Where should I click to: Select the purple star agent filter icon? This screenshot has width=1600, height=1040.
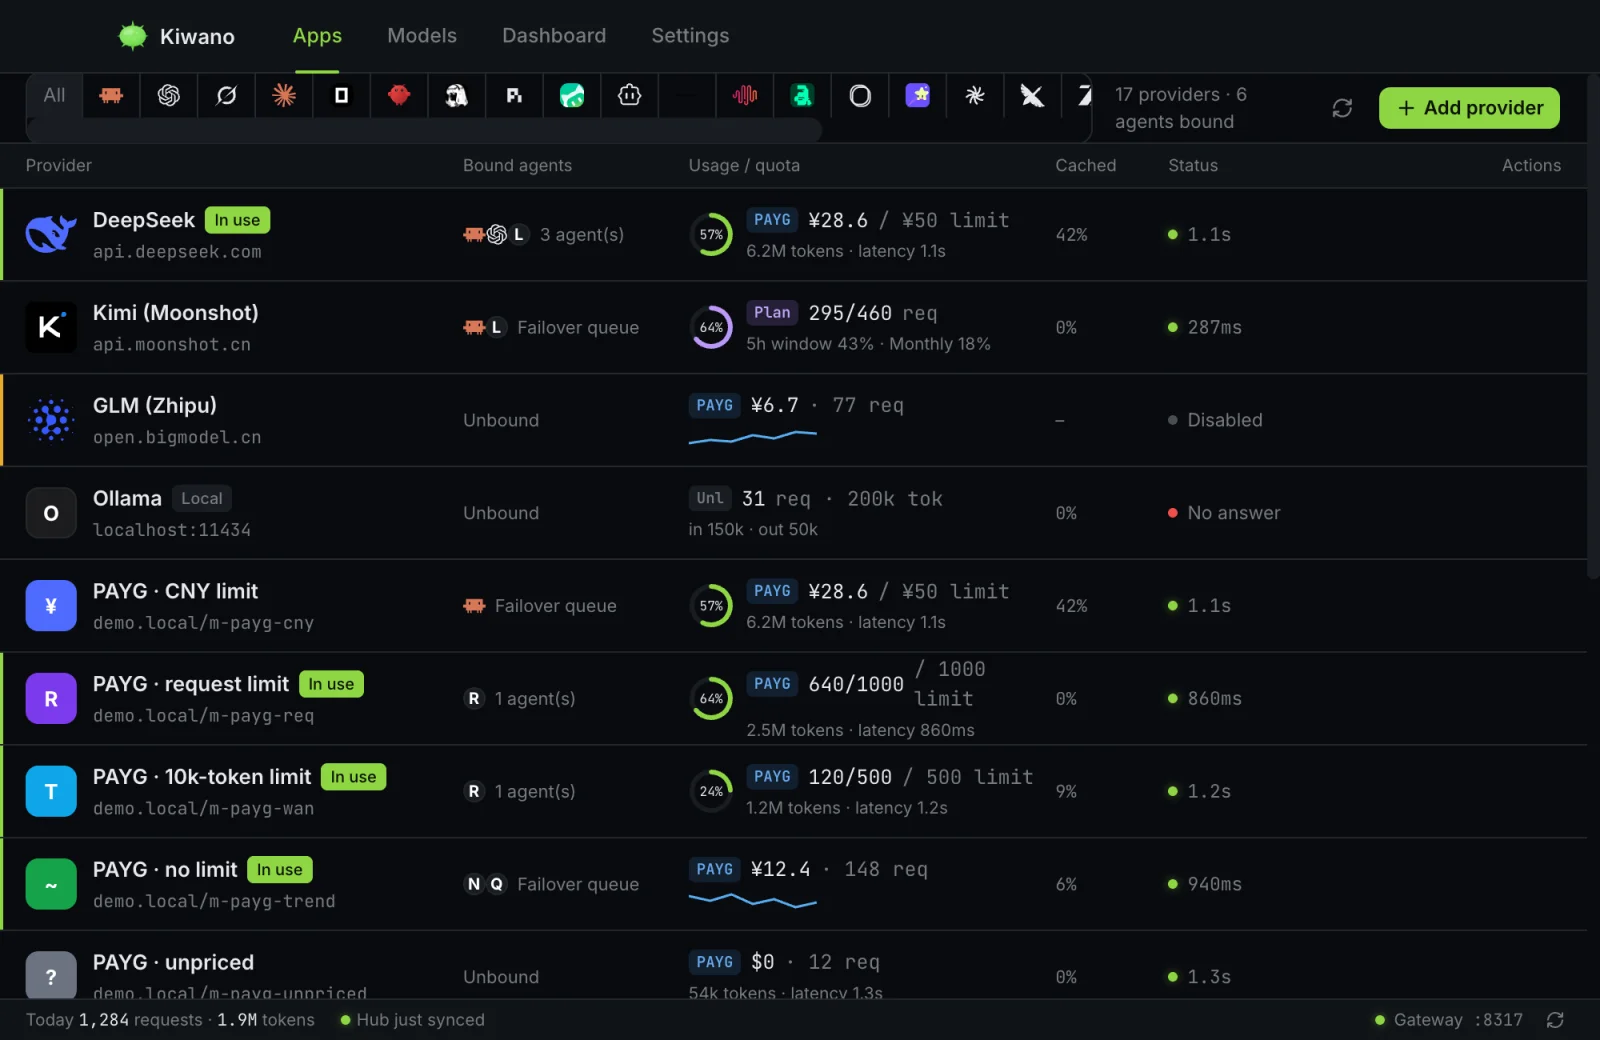click(x=918, y=95)
